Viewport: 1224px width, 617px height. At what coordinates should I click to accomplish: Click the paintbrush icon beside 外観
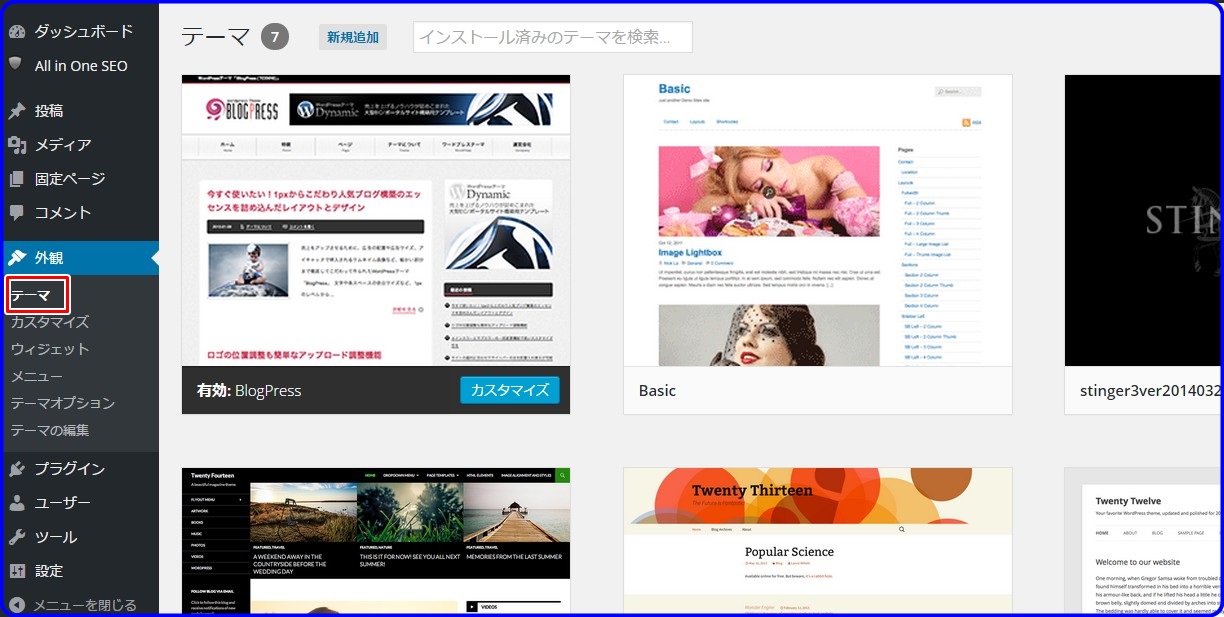point(16,257)
